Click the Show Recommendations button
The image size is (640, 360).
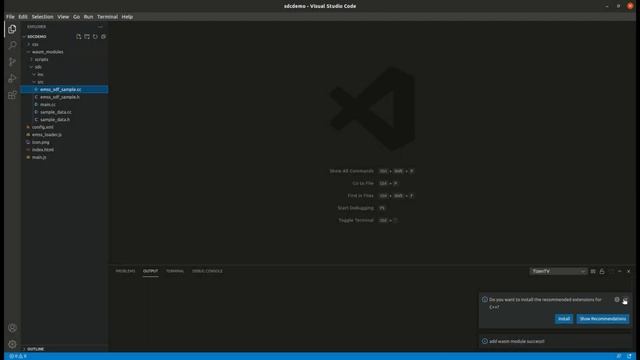[x=602, y=319]
